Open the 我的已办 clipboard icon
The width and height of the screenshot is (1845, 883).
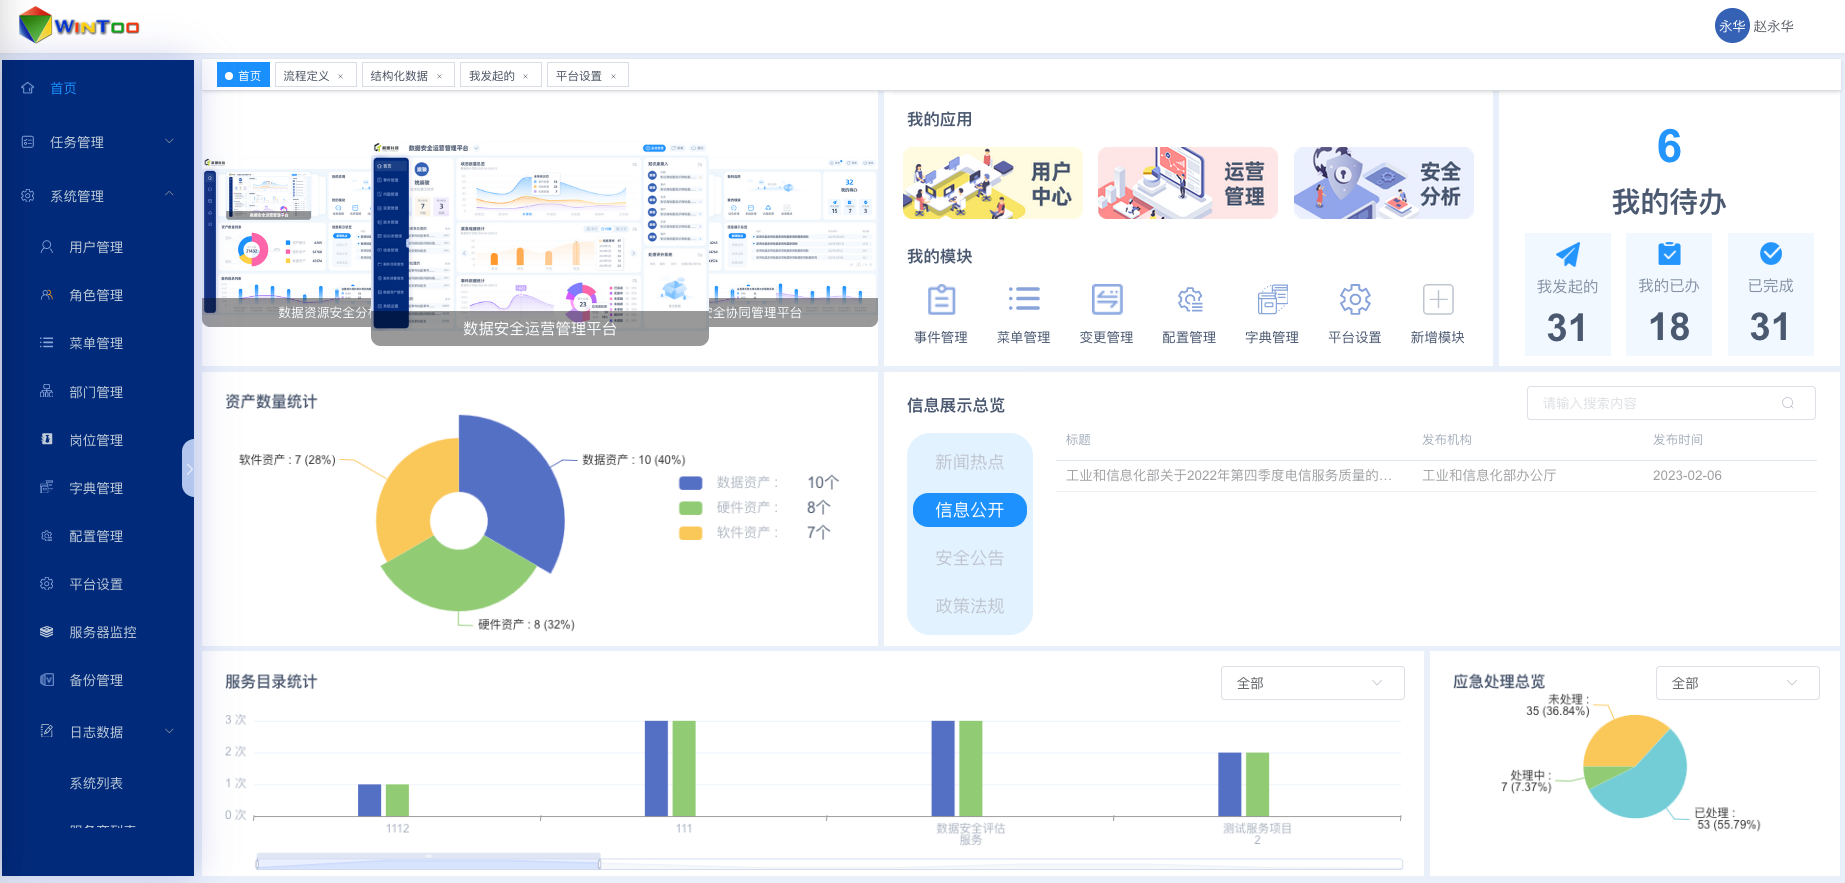coord(1669,254)
